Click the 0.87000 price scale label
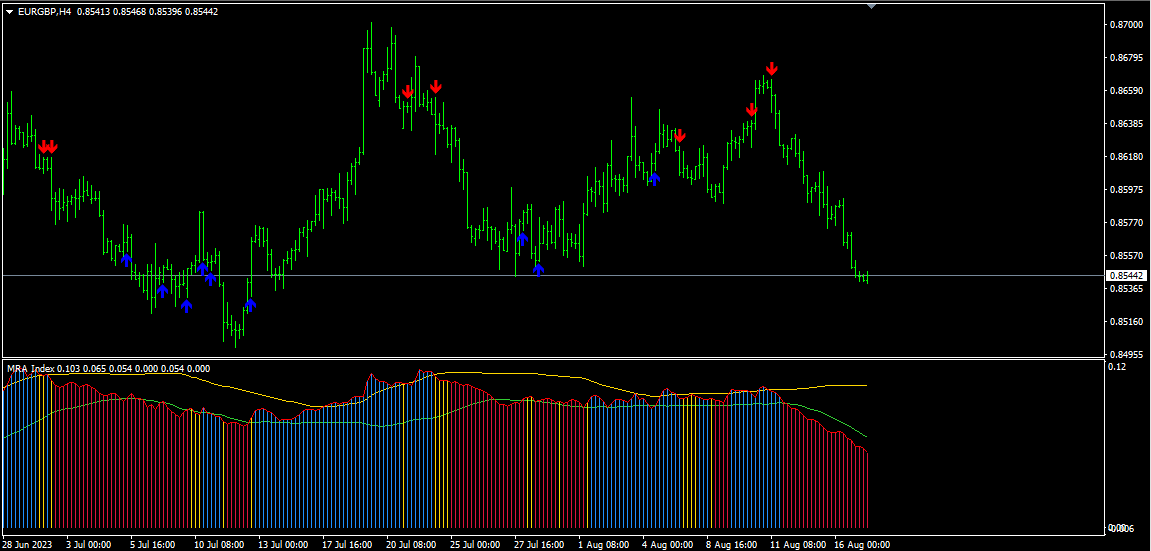 (x=1127, y=24)
